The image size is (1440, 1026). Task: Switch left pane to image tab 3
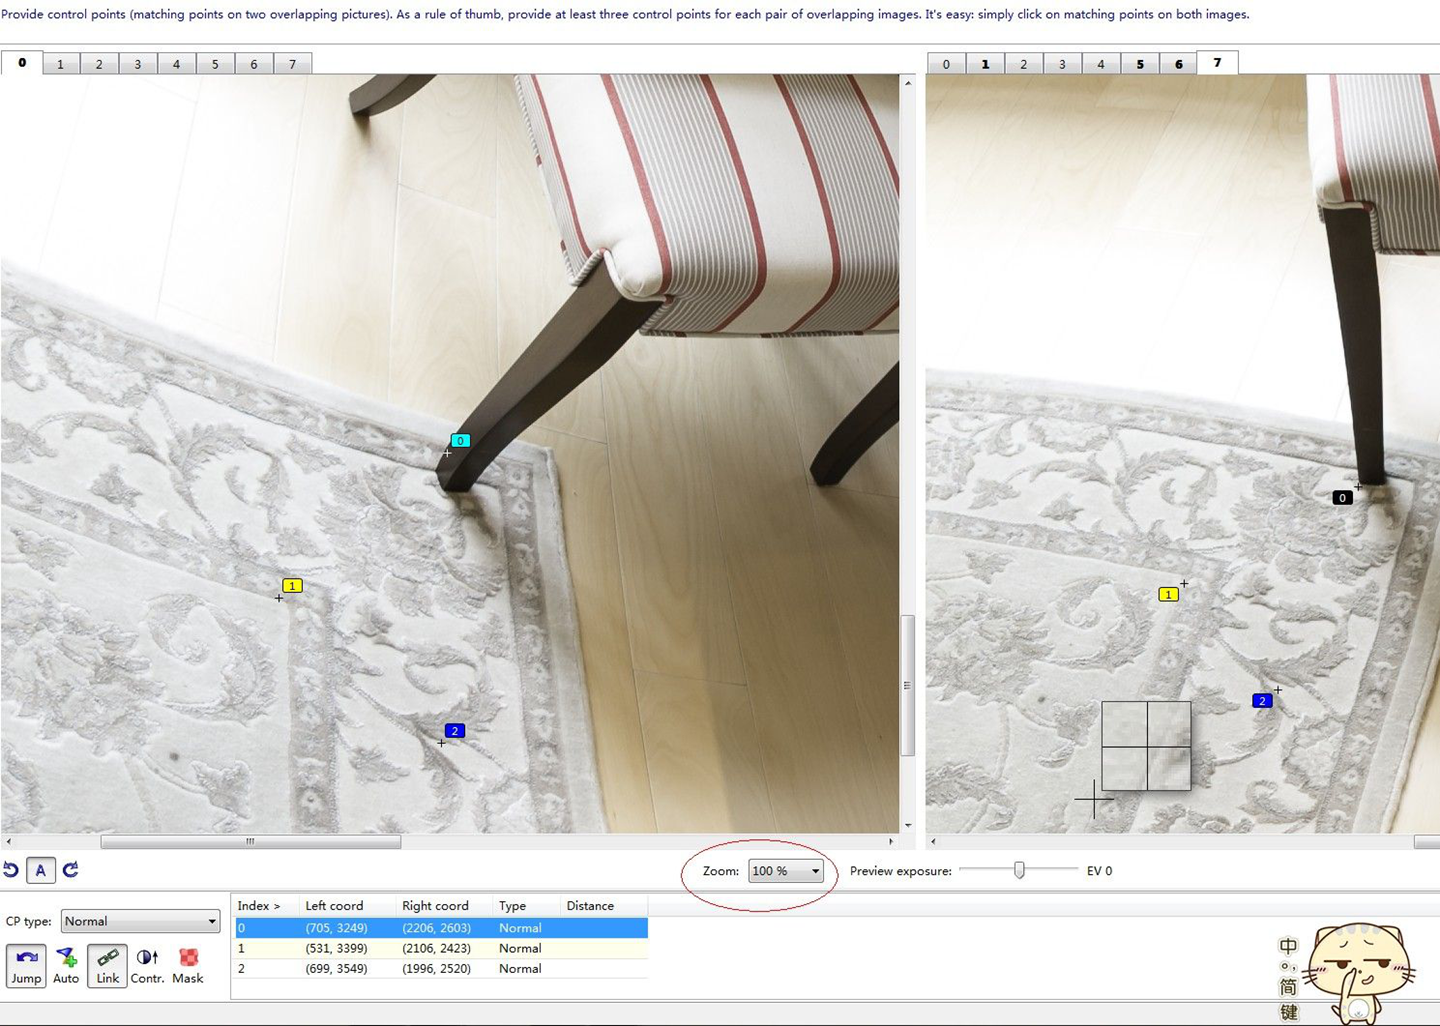tap(137, 64)
